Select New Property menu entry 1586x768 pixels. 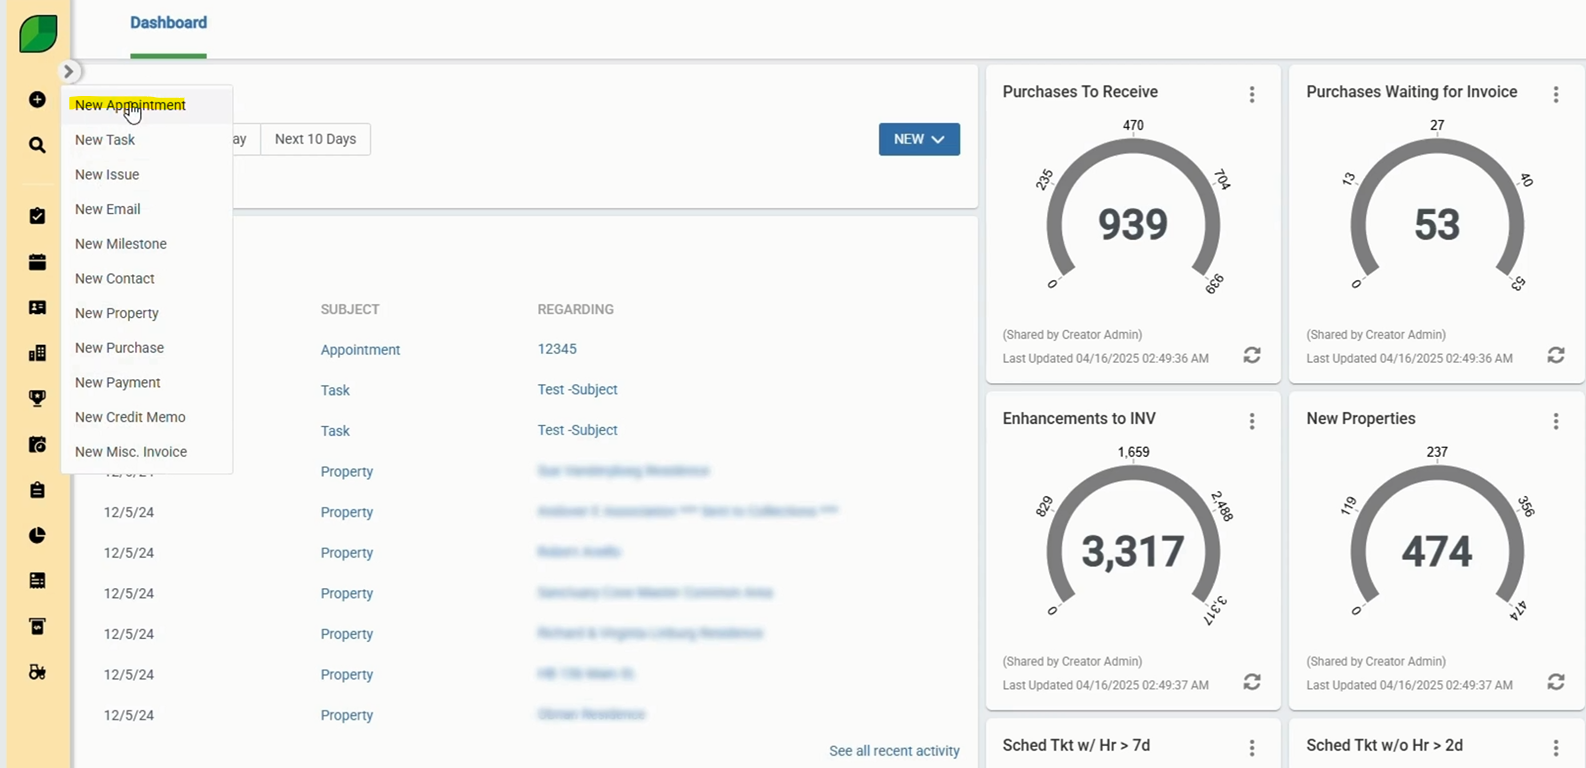(147, 313)
